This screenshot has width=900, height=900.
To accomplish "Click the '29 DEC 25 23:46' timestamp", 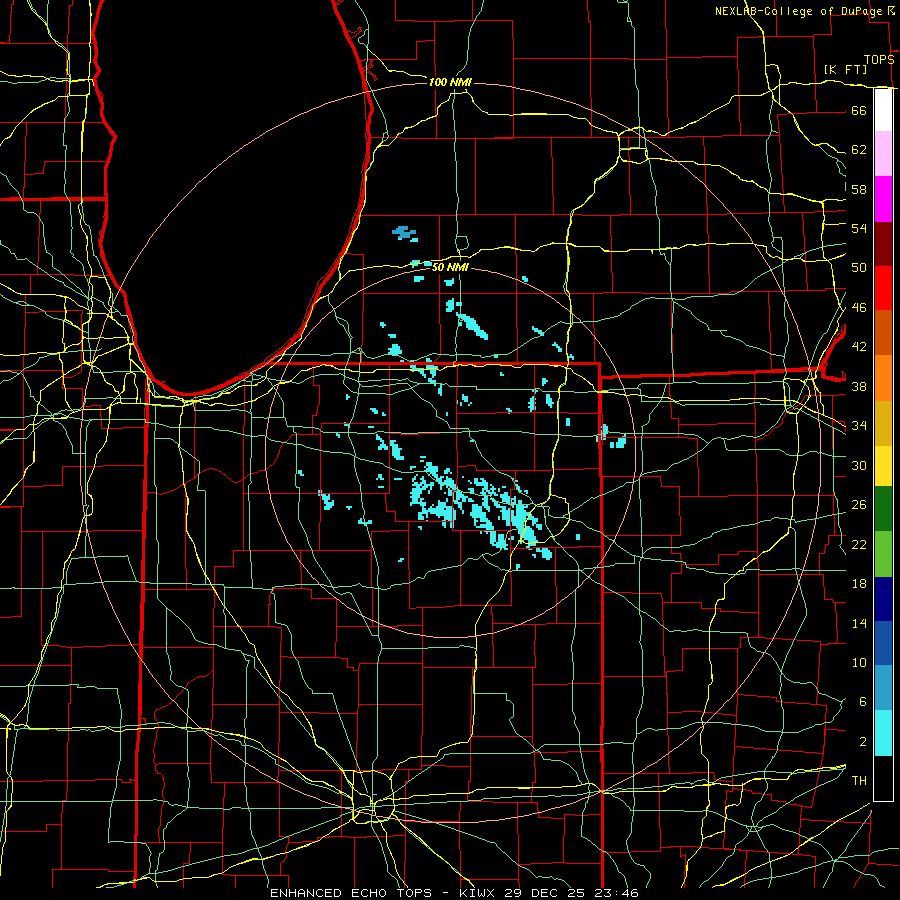I will coord(572,893).
